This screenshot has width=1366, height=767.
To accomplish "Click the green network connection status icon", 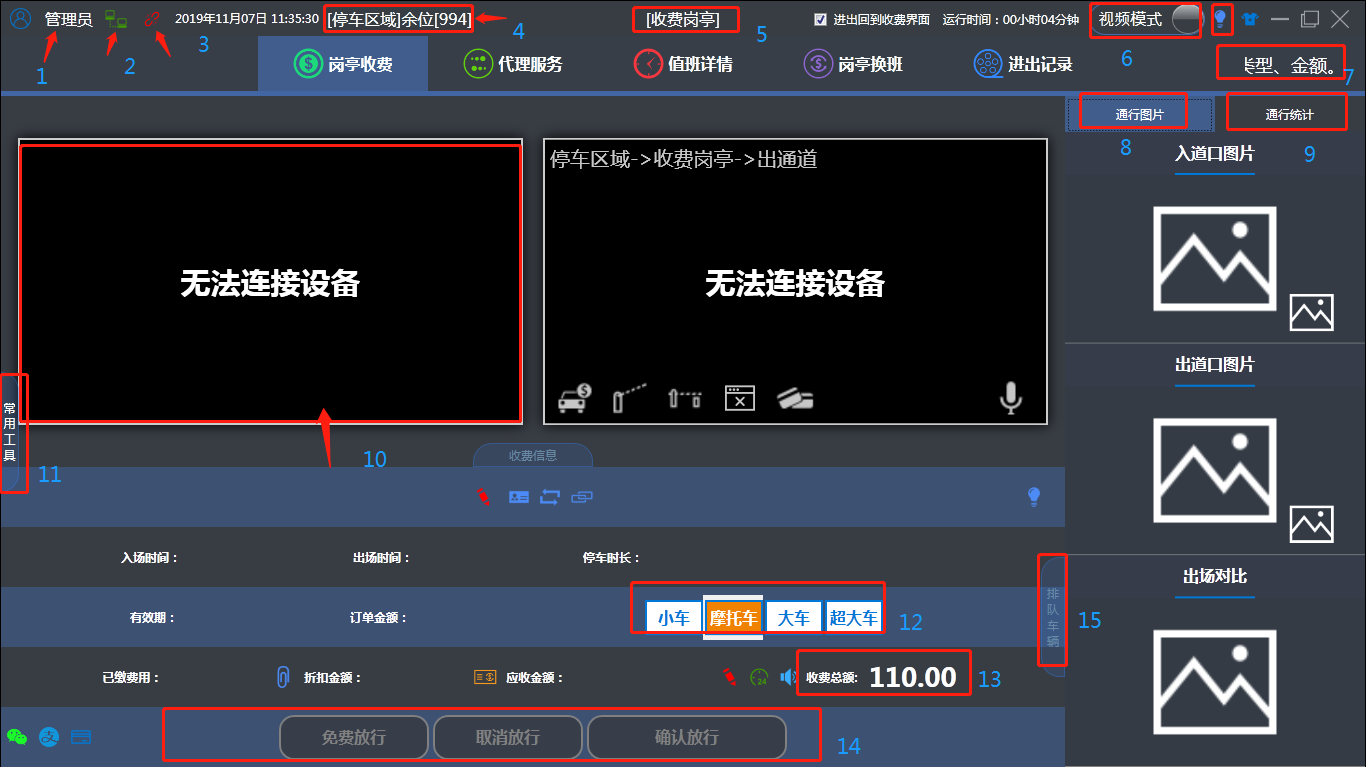I will tap(116, 18).
